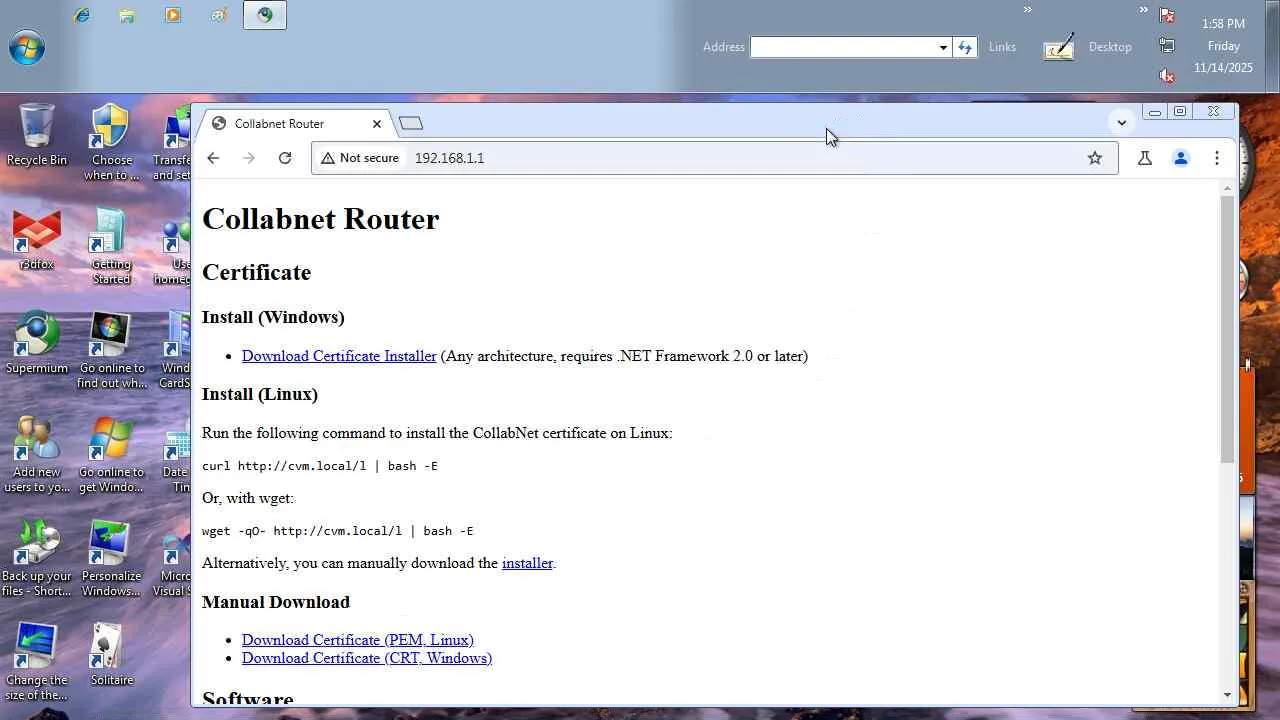Image resolution: width=1280 pixels, height=720 pixels.
Task: Click the 'Run the following command' paragraph
Action: (437, 433)
